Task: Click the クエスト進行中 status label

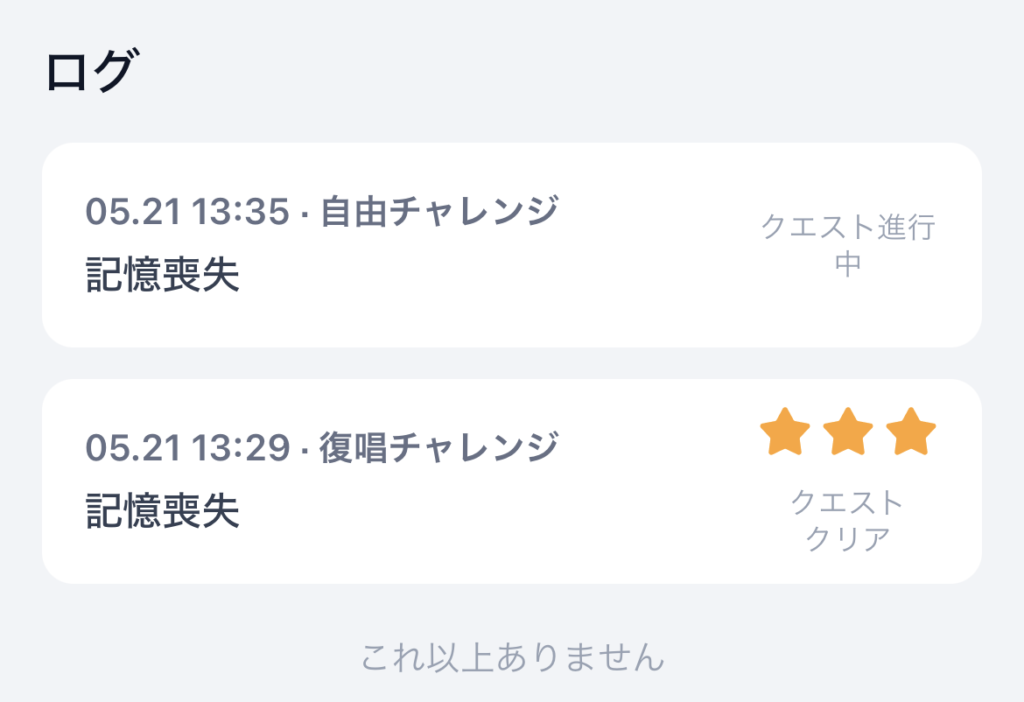Action: click(x=848, y=245)
